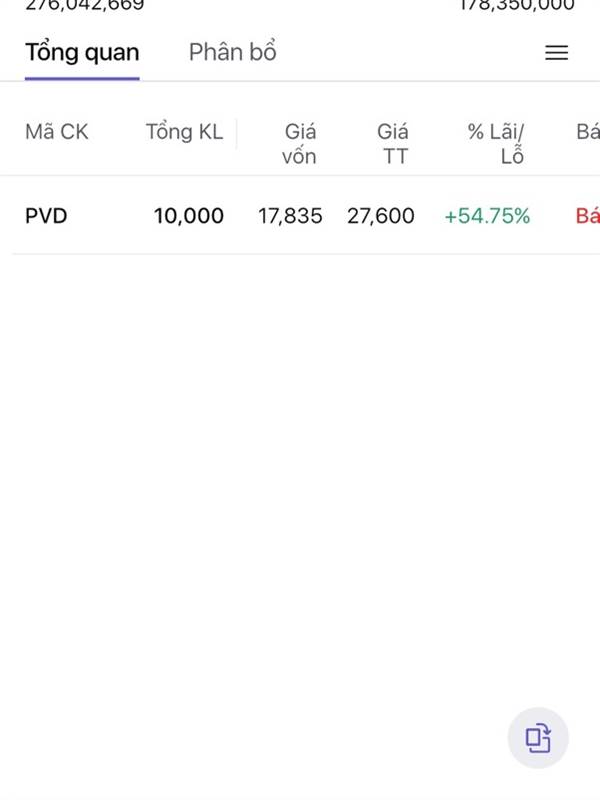Click the partially visible Bán column header
600x800 pixels.
[x=588, y=132]
